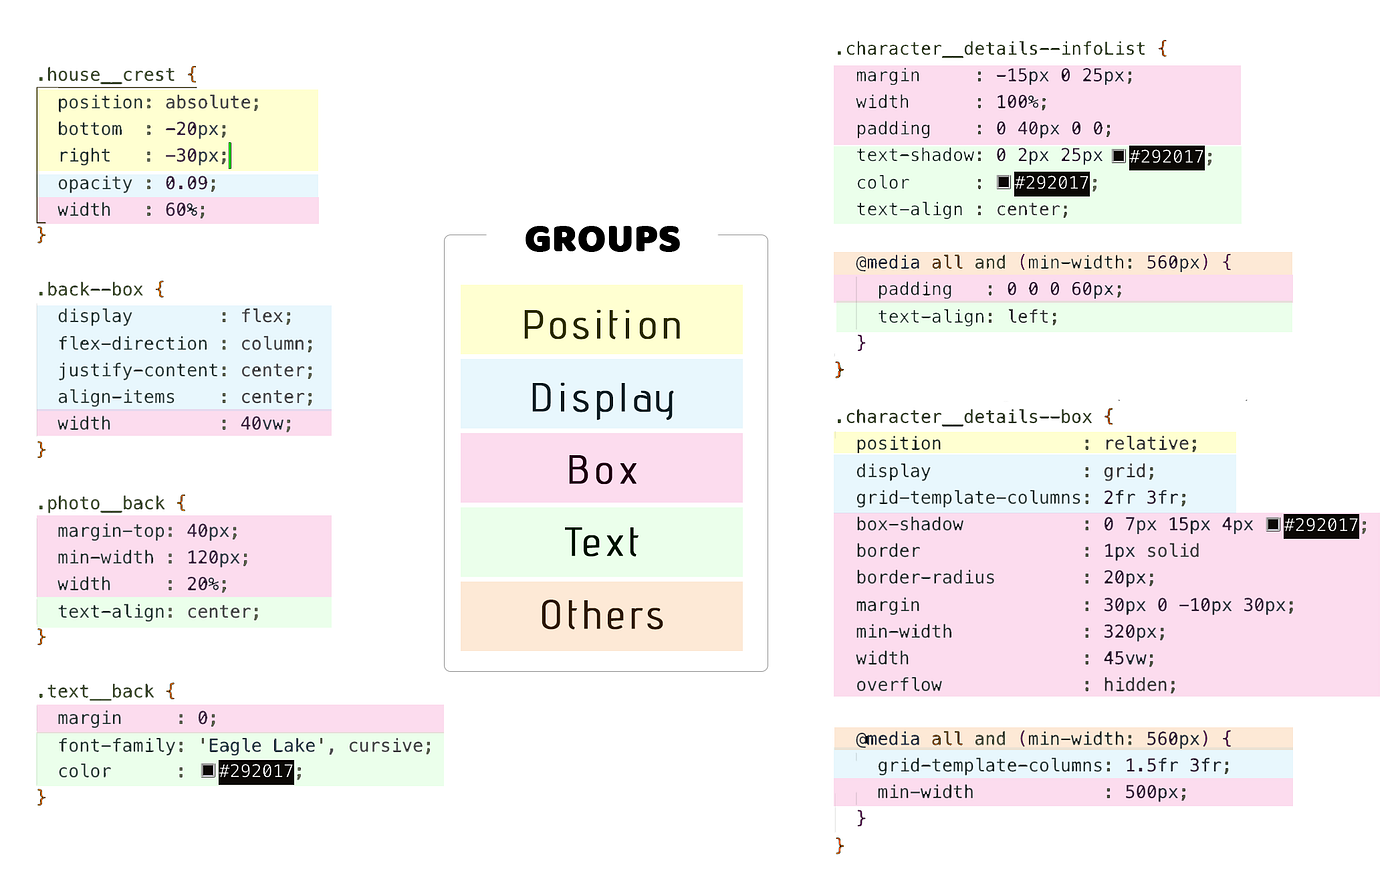Click the GROUPS panel title
This screenshot has height=893, width=1400.
point(601,239)
